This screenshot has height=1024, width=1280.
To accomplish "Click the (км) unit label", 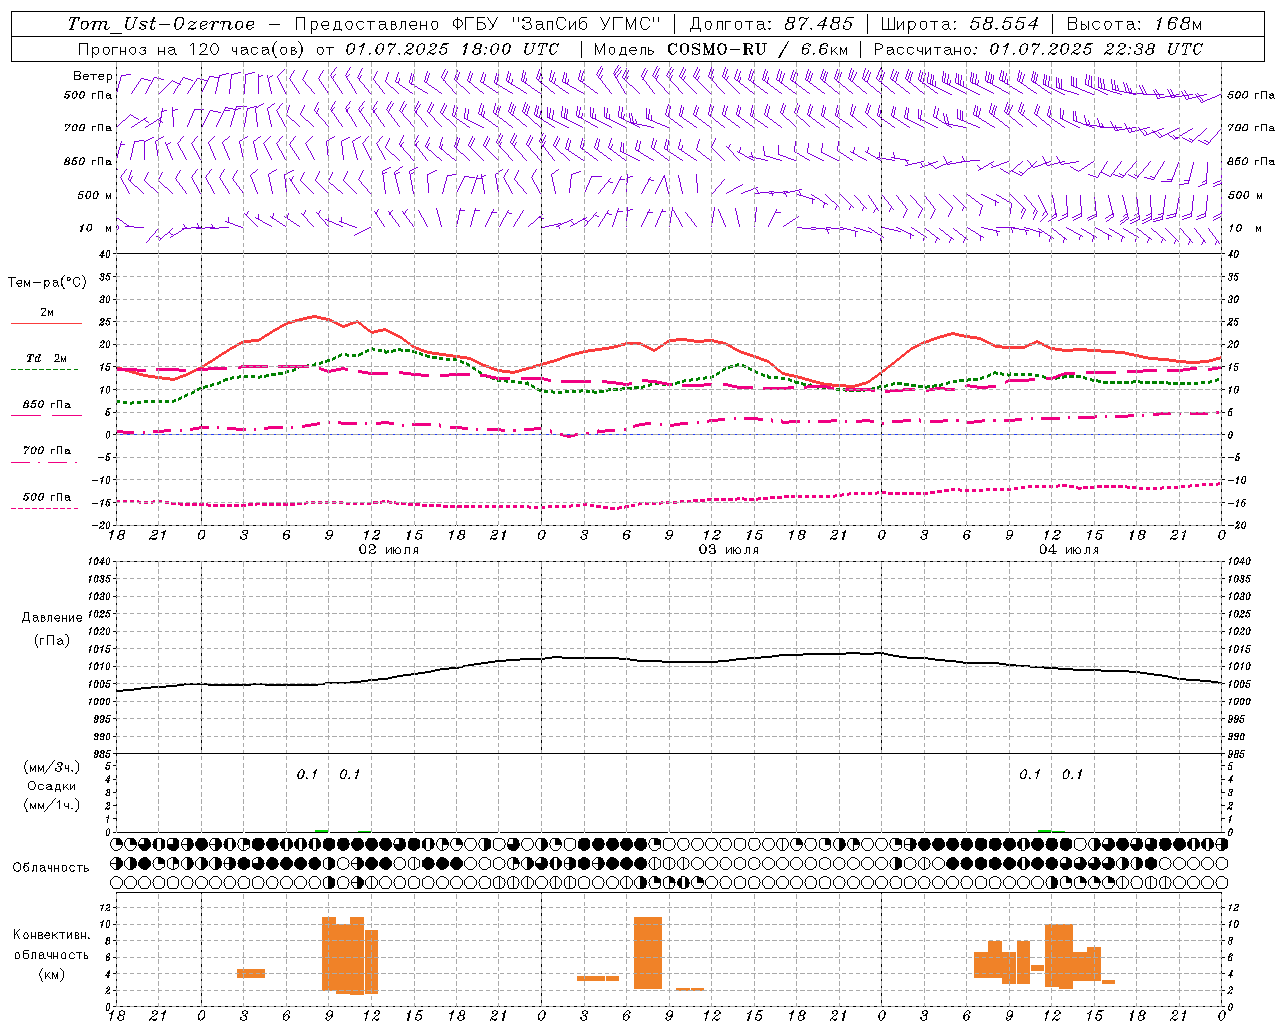I will [51, 974].
